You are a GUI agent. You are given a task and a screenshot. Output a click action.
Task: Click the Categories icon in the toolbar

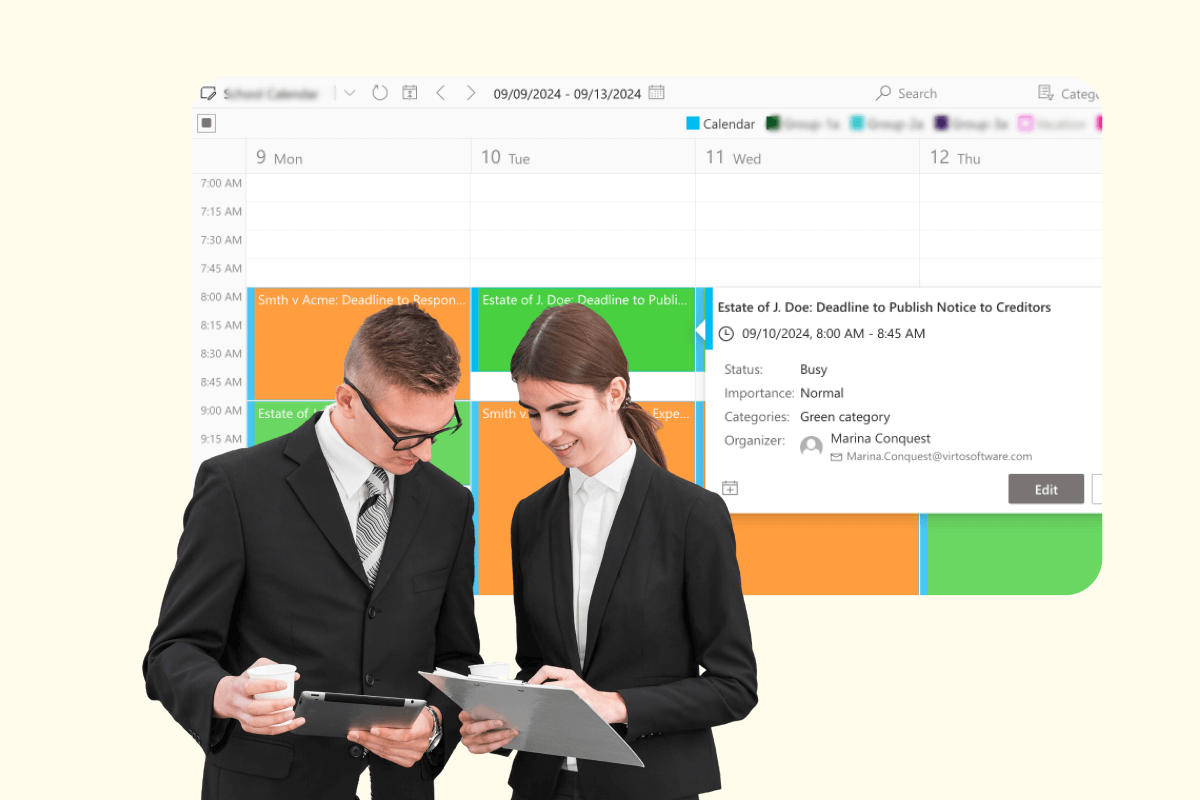(x=1044, y=93)
